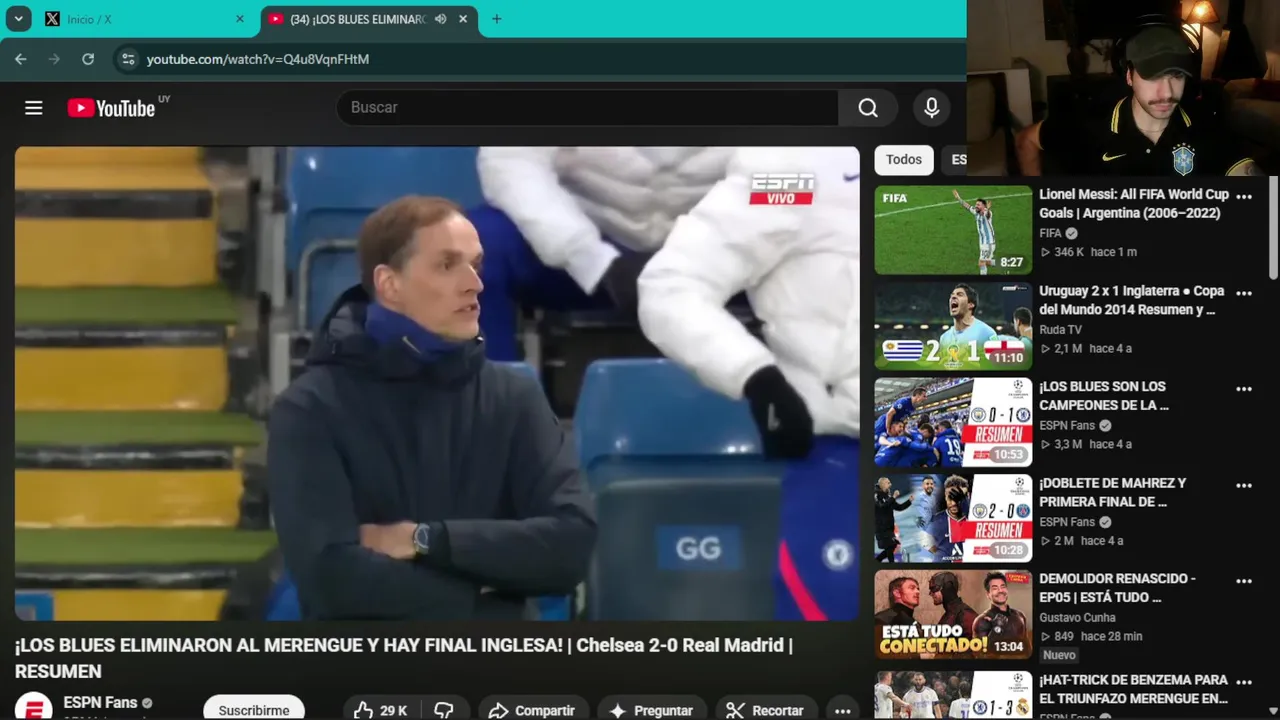Open the new tab plus button
Image resolution: width=1280 pixels, height=720 pixels.
tap(496, 19)
